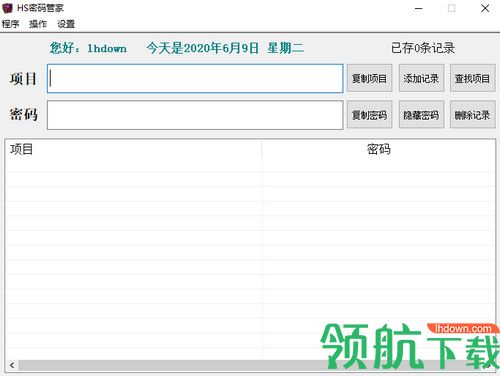Minimize the HS密码管家 window
Image resolution: width=500 pixels, height=376 pixels.
pyautogui.click(x=419, y=8)
